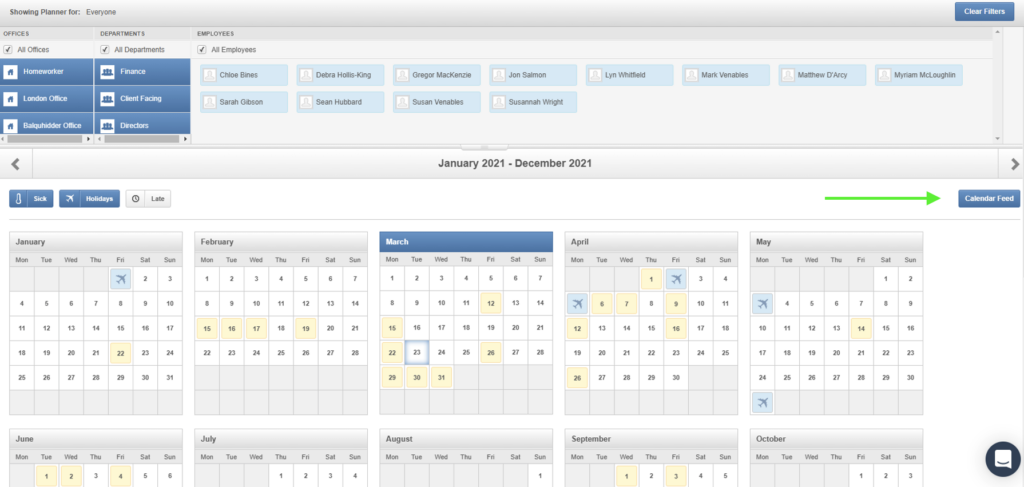Click the airplane holiday icon in January

coord(121,279)
